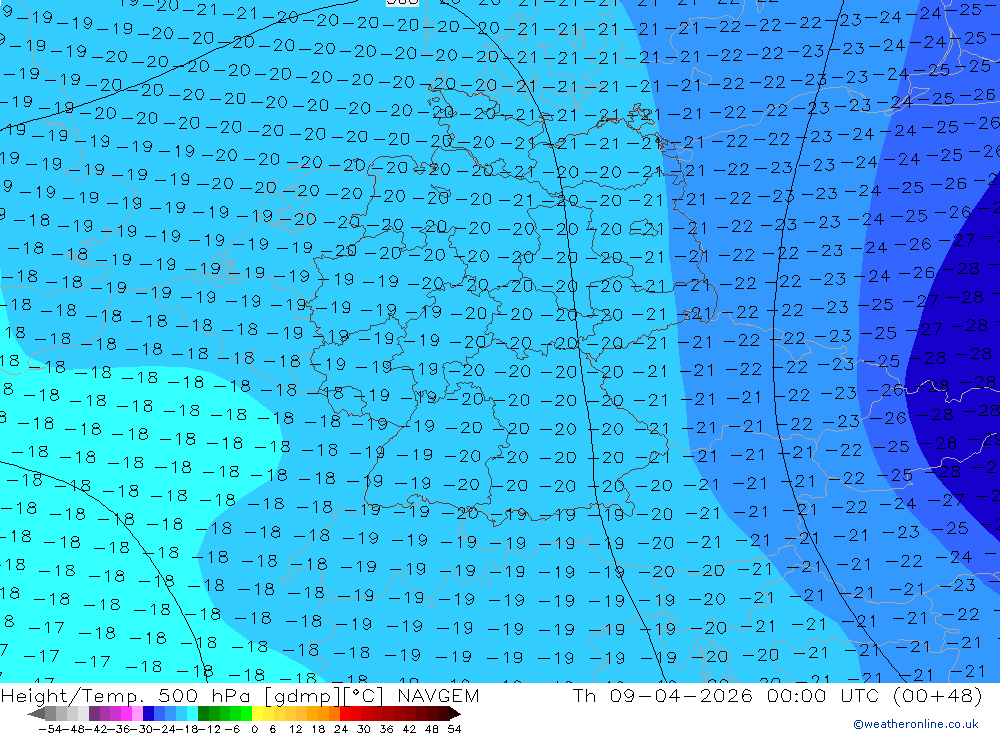Click the 'Height/Temp. 500 hPa' map title
This screenshot has width=1000, height=733.
[x=126, y=696]
